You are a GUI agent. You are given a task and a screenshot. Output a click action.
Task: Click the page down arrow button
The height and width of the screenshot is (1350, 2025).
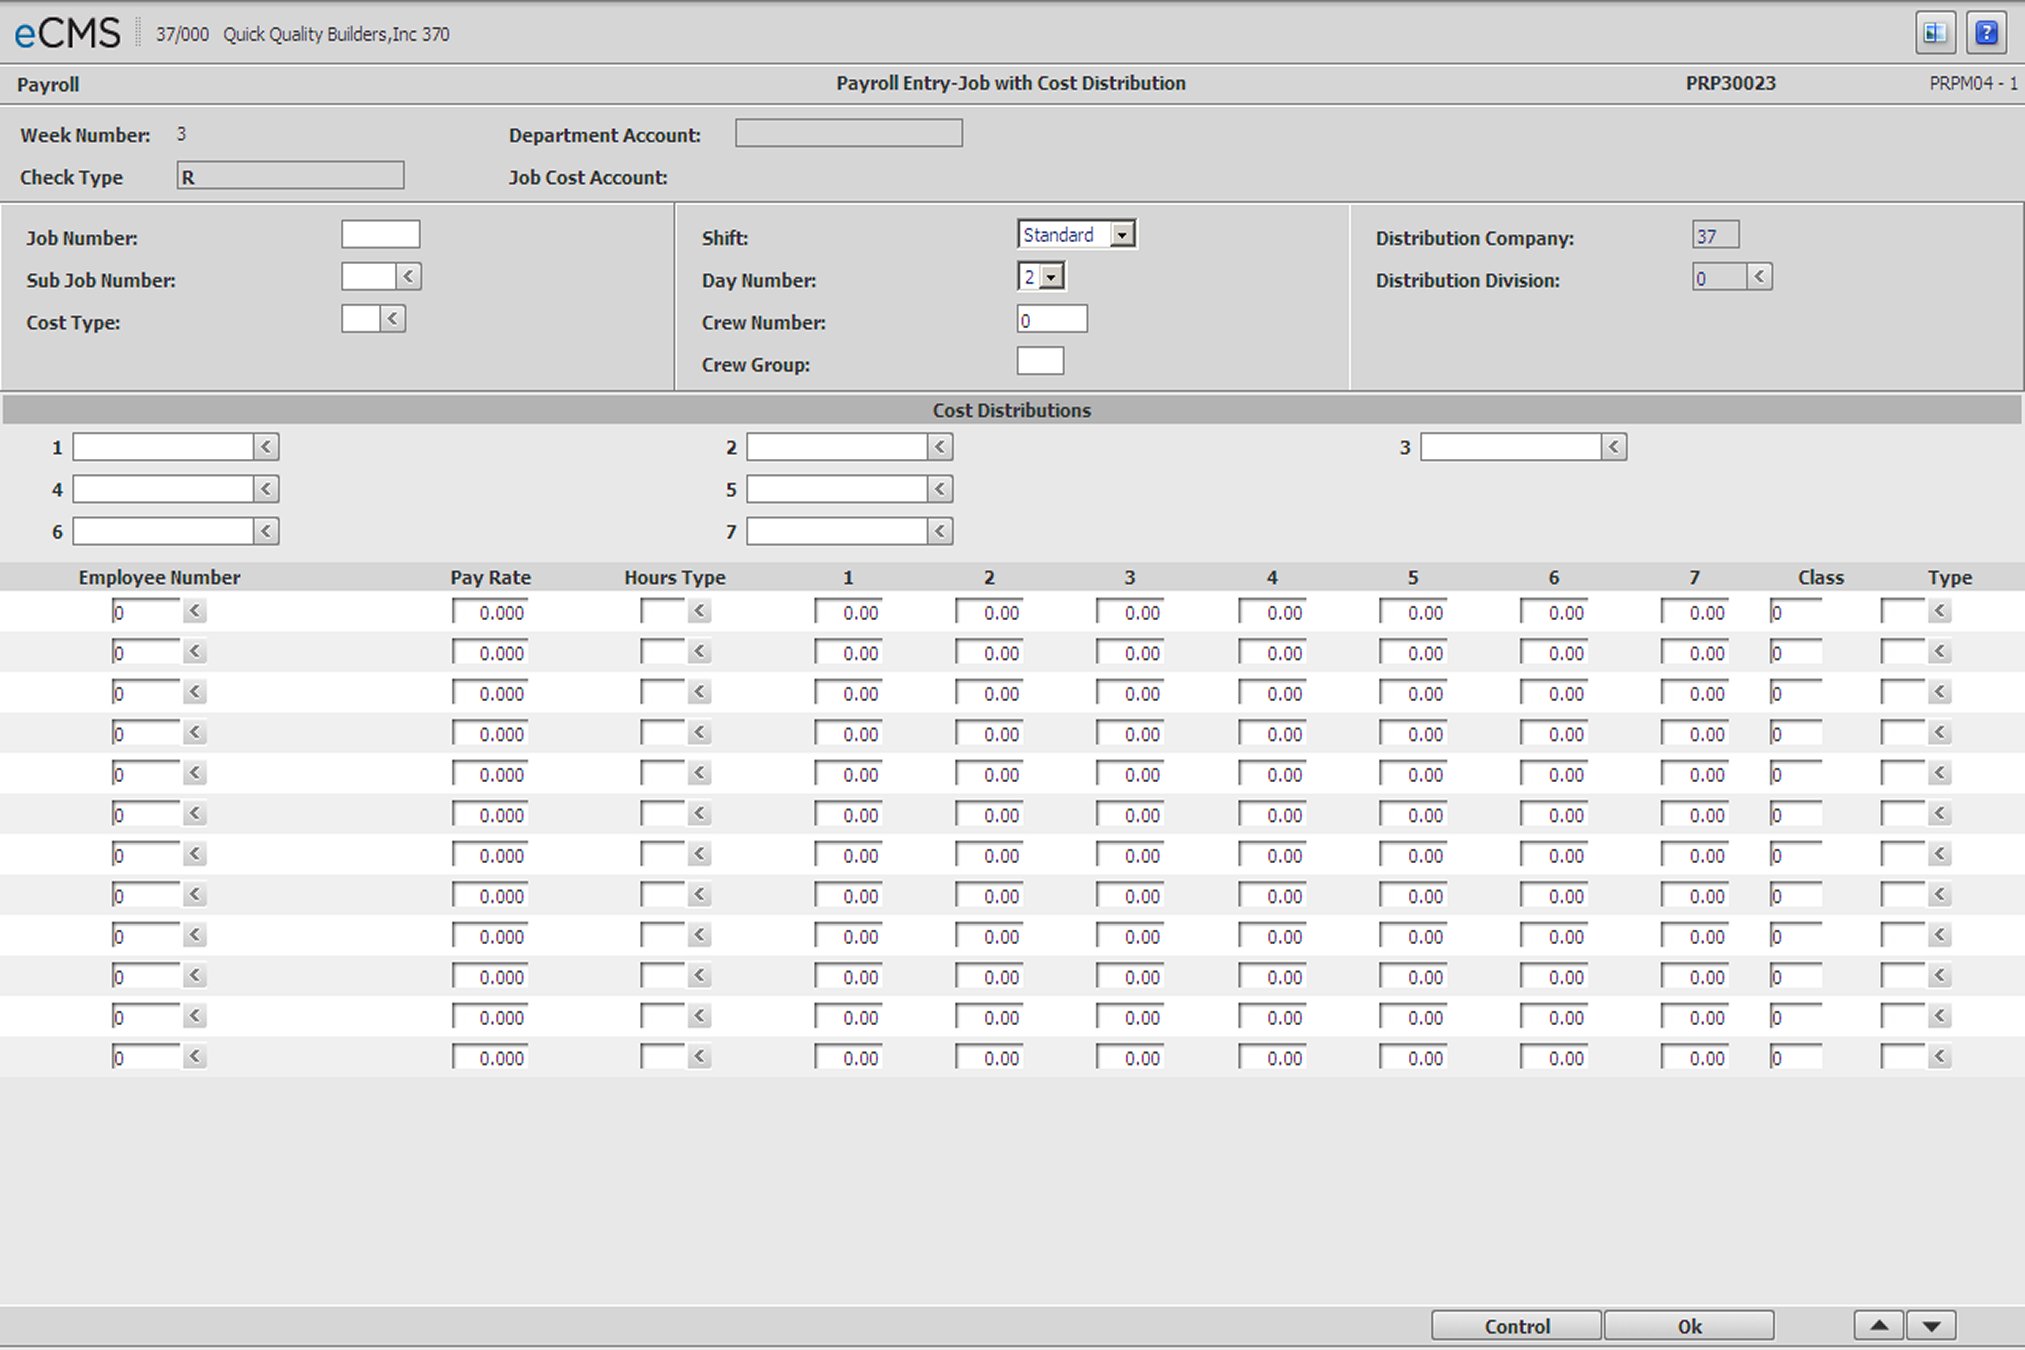[1931, 1326]
